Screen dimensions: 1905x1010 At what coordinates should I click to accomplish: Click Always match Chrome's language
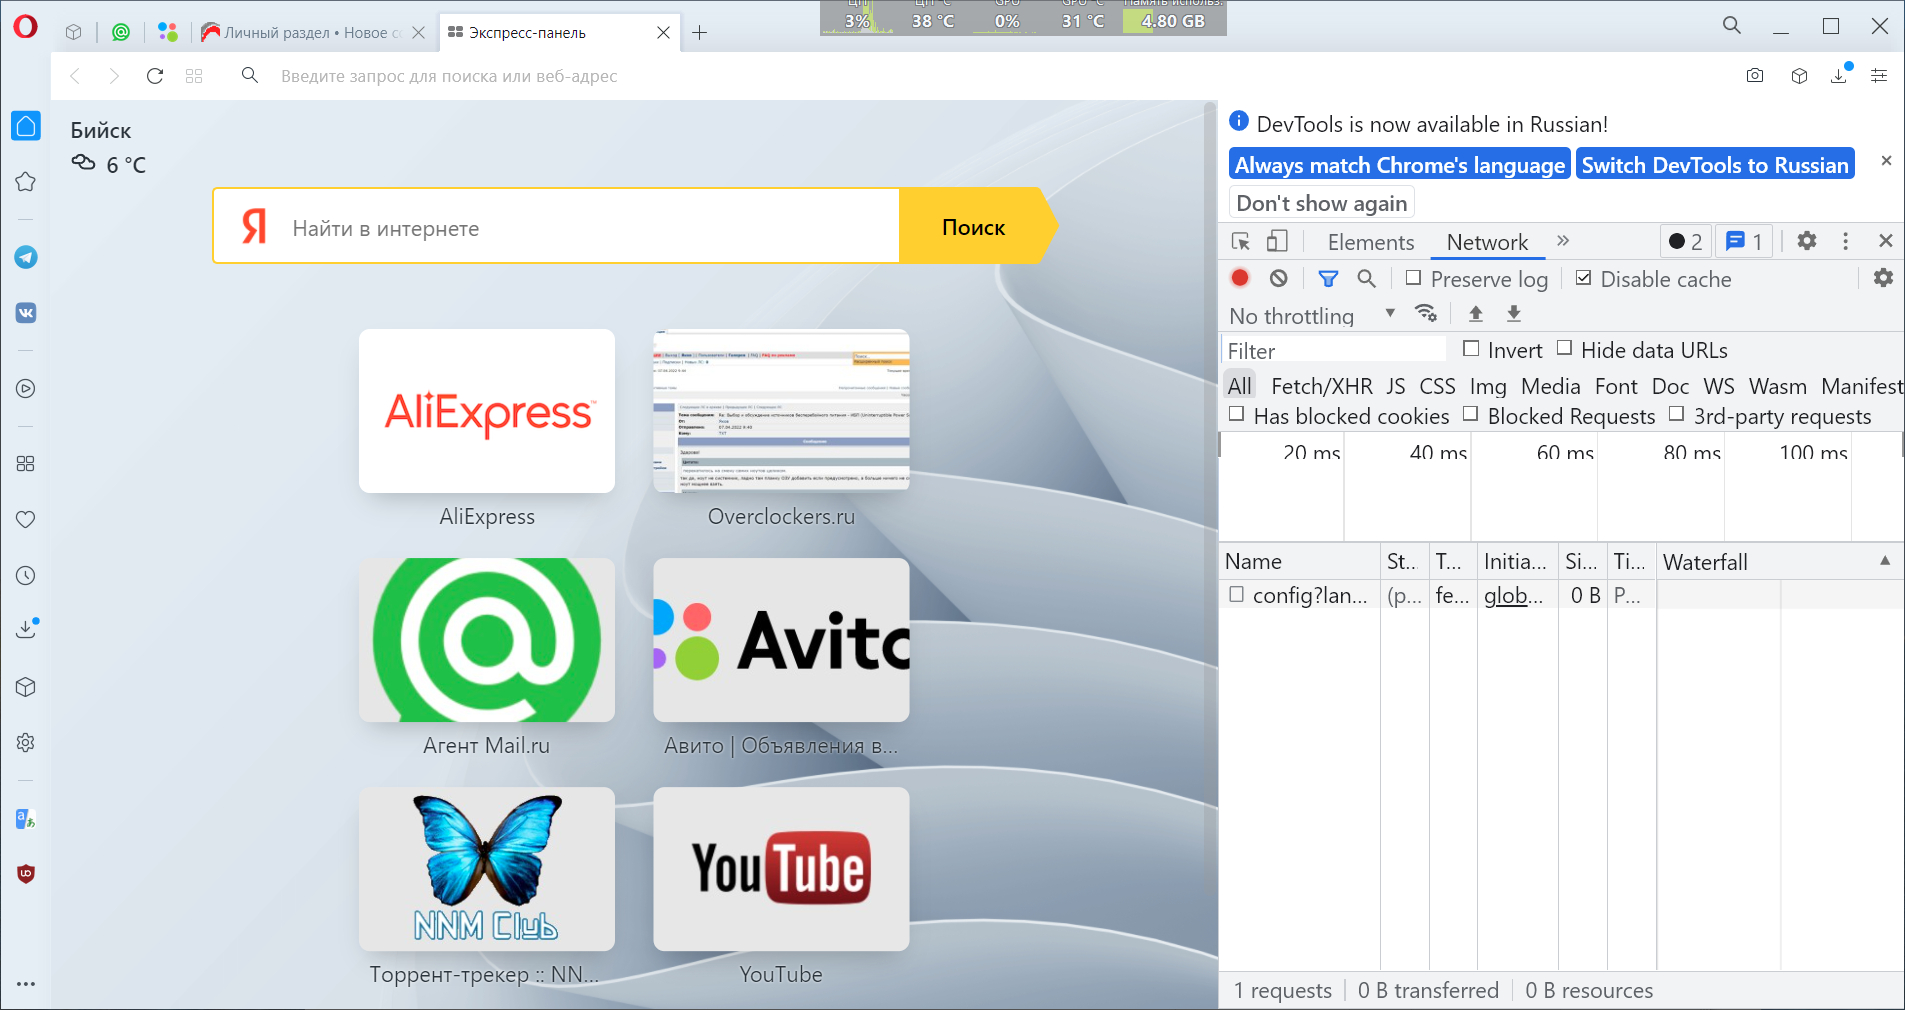pyautogui.click(x=1399, y=165)
